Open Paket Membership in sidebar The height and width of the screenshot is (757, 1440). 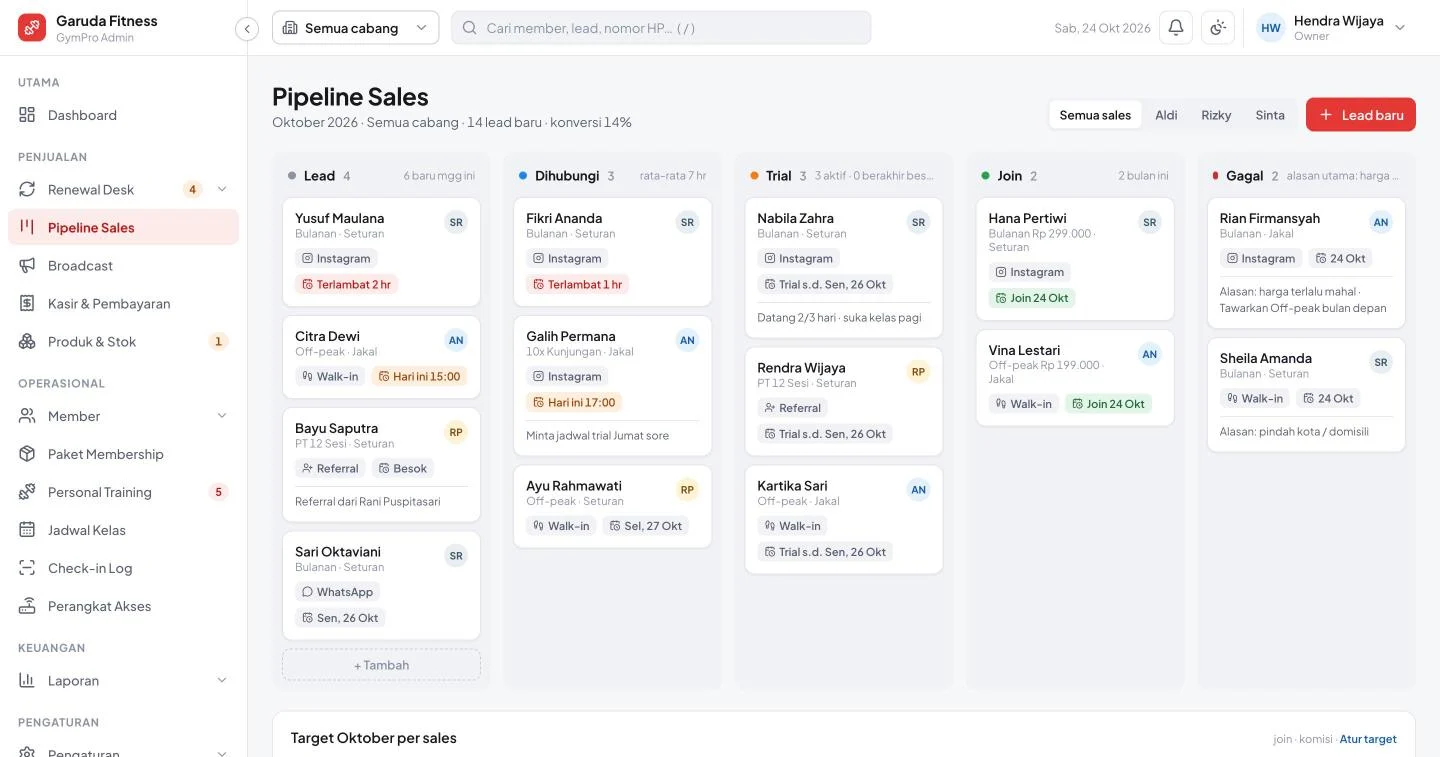tap(123, 454)
